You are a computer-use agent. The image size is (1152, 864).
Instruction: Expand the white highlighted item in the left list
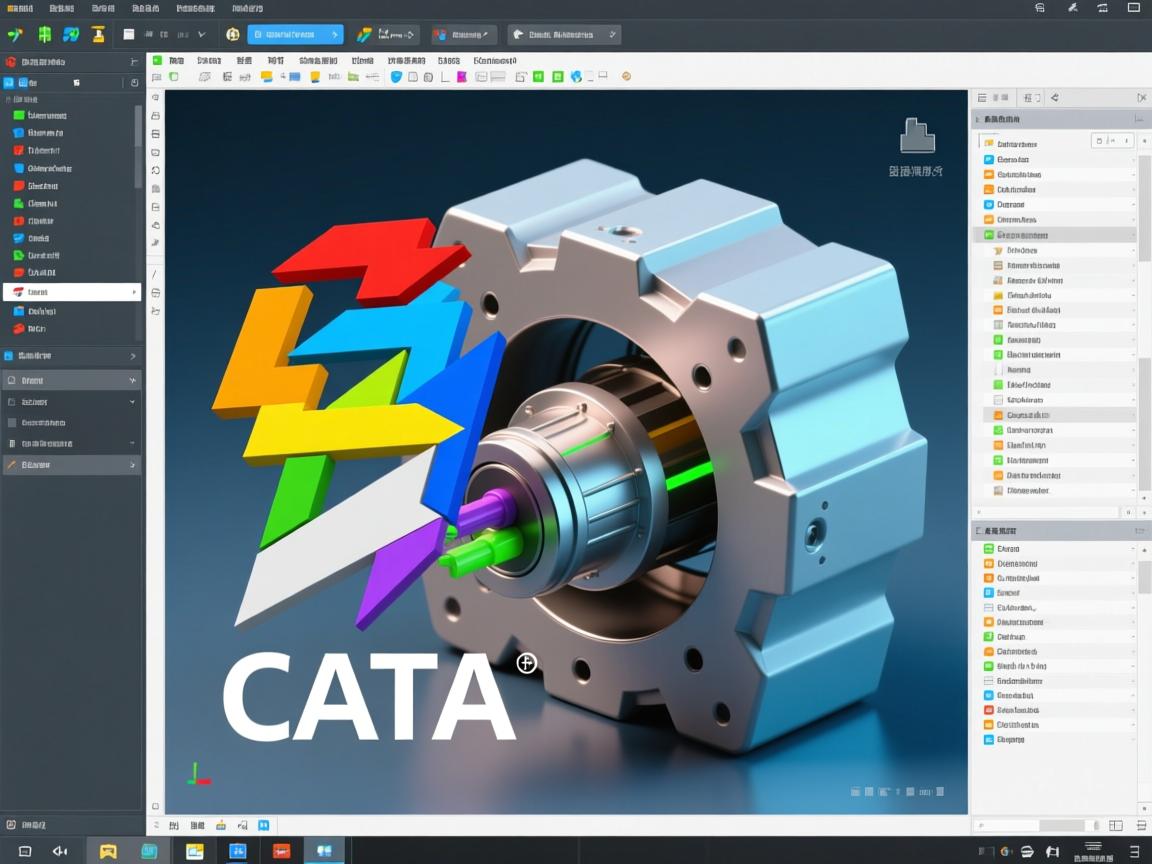click(x=135, y=292)
